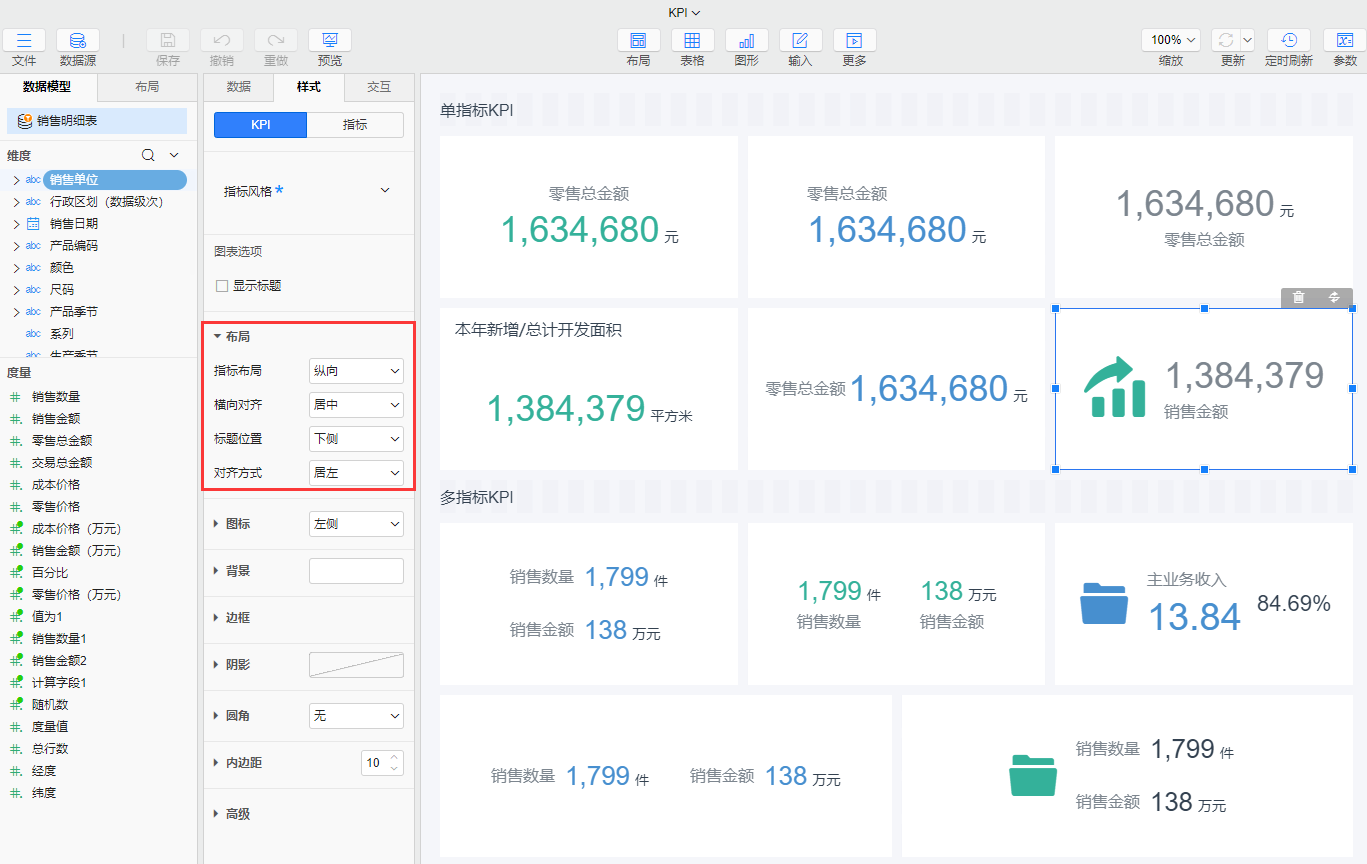Viewport: 1367px width, 864px height.
Task: Open the 横向对齐 居中 dropdown
Action: click(356, 405)
